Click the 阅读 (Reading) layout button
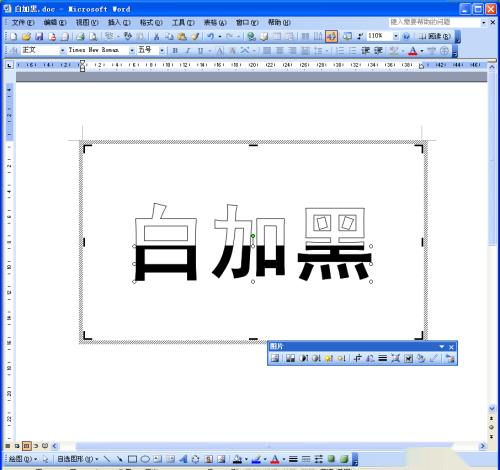 point(435,36)
